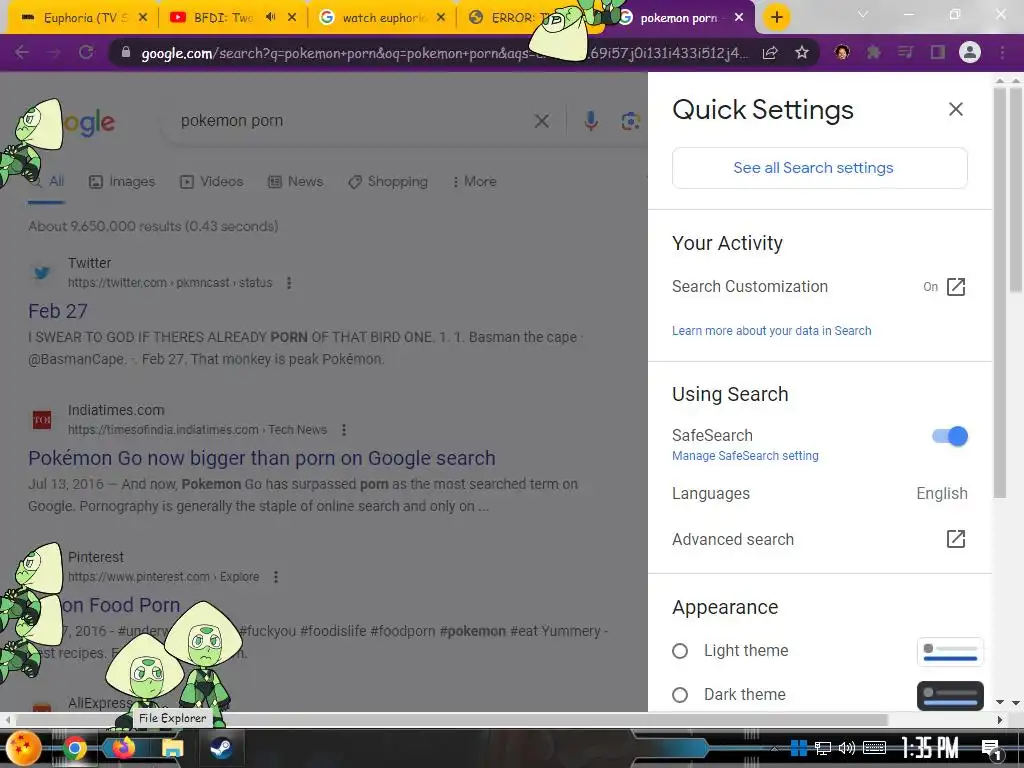
Task: Open Advanced search external link icon
Action: [955, 539]
